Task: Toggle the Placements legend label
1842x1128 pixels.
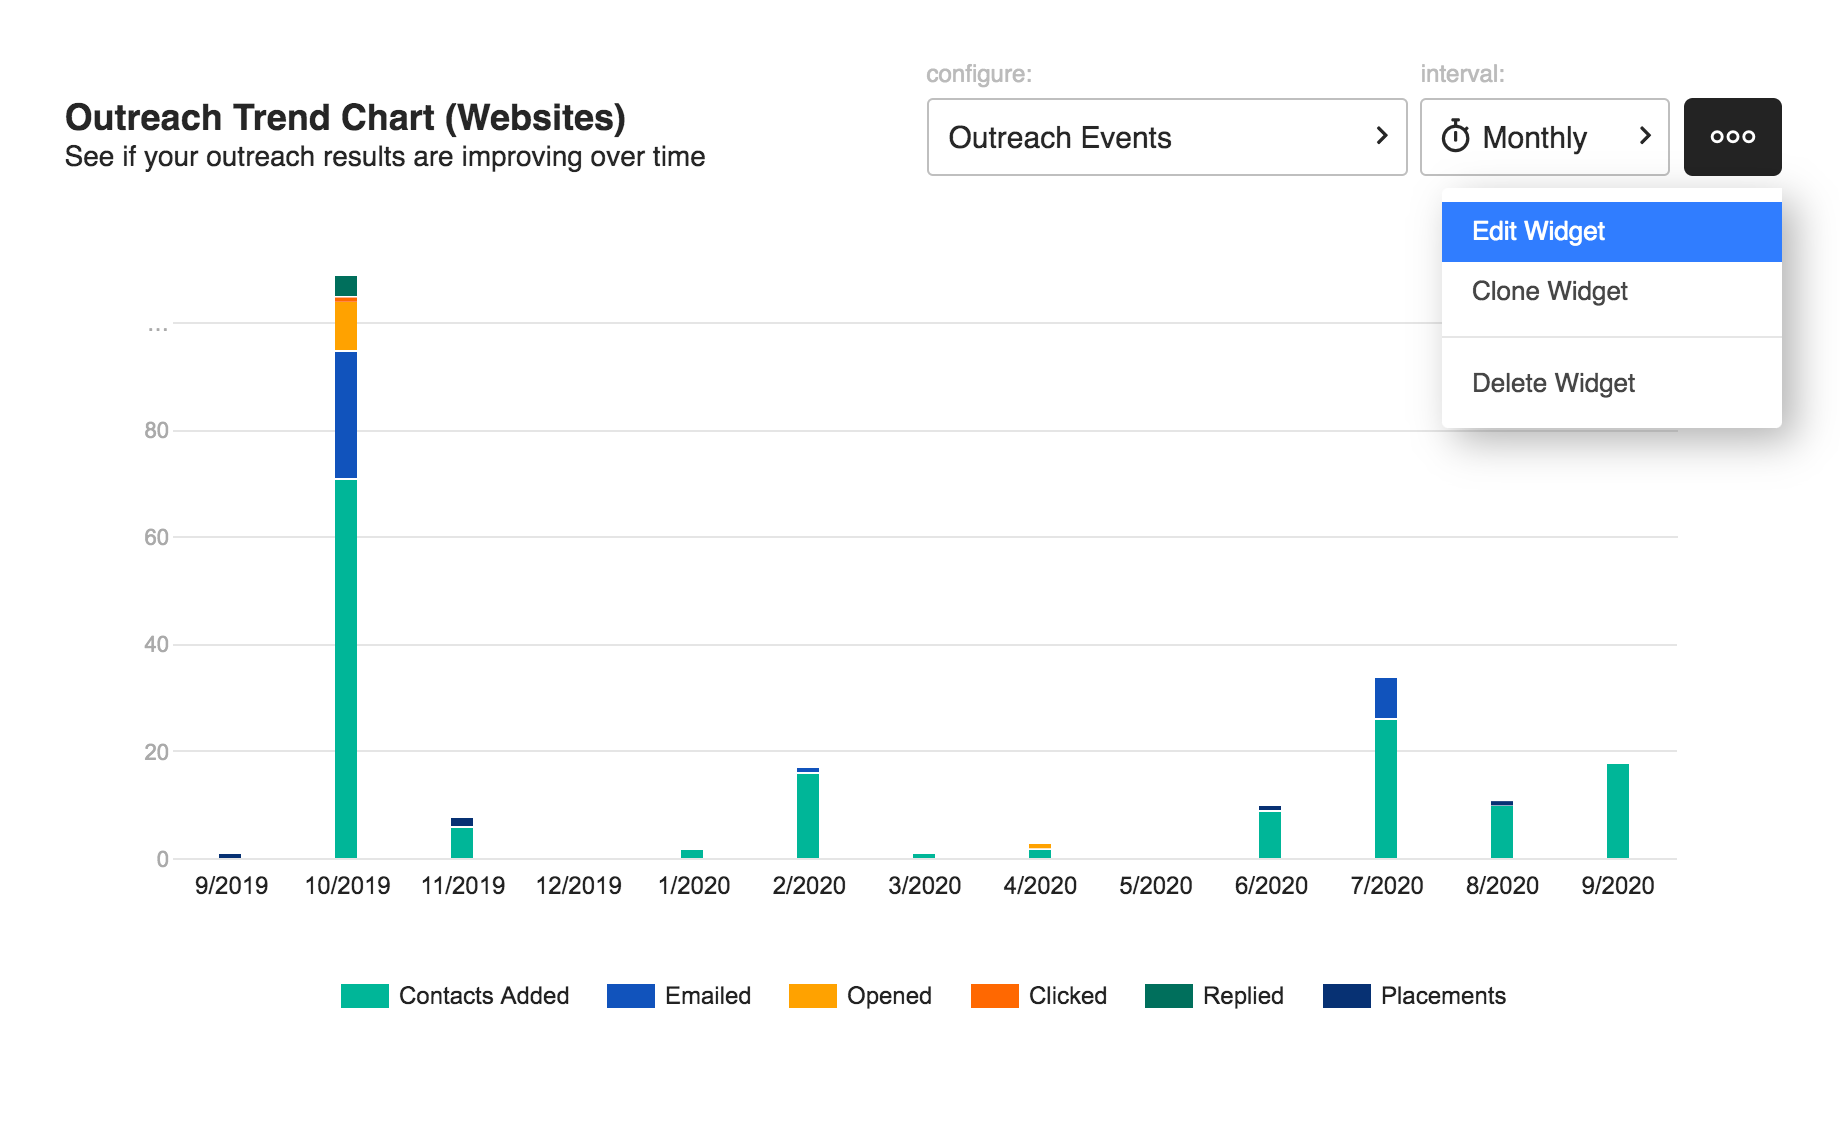Action: pos(1442,996)
